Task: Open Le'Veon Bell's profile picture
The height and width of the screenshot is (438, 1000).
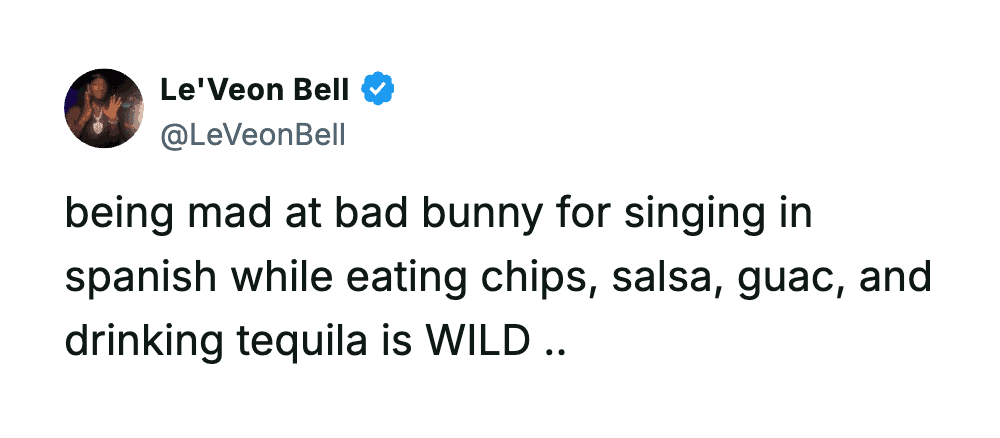Action: [x=104, y=109]
